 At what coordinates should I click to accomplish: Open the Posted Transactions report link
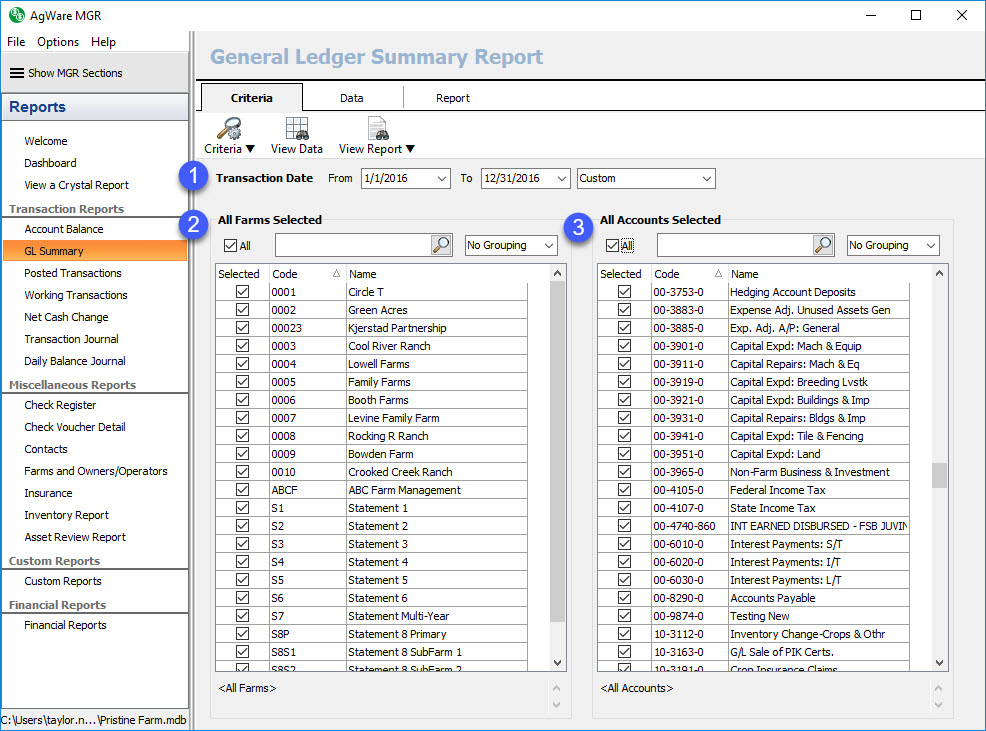[x=73, y=273]
